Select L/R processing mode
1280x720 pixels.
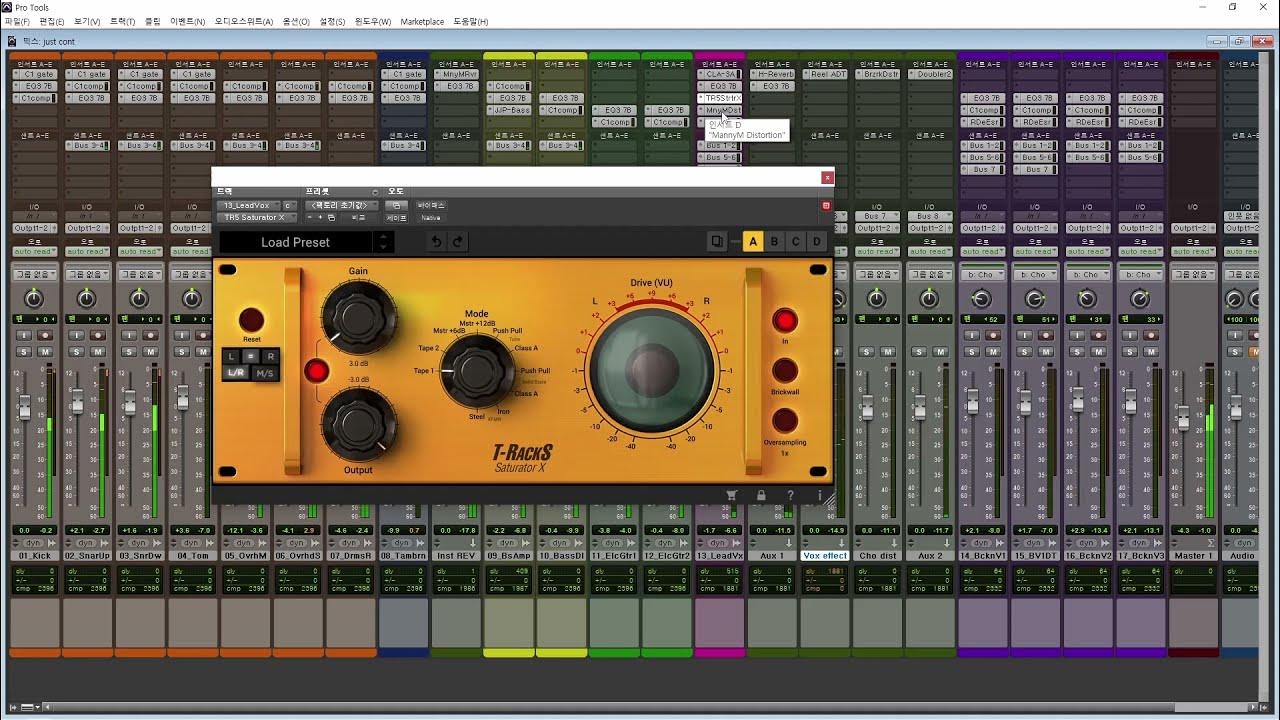click(237, 373)
